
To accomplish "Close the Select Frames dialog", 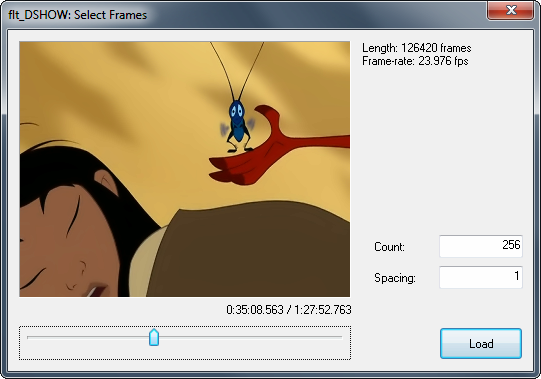I will click(x=511, y=10).
